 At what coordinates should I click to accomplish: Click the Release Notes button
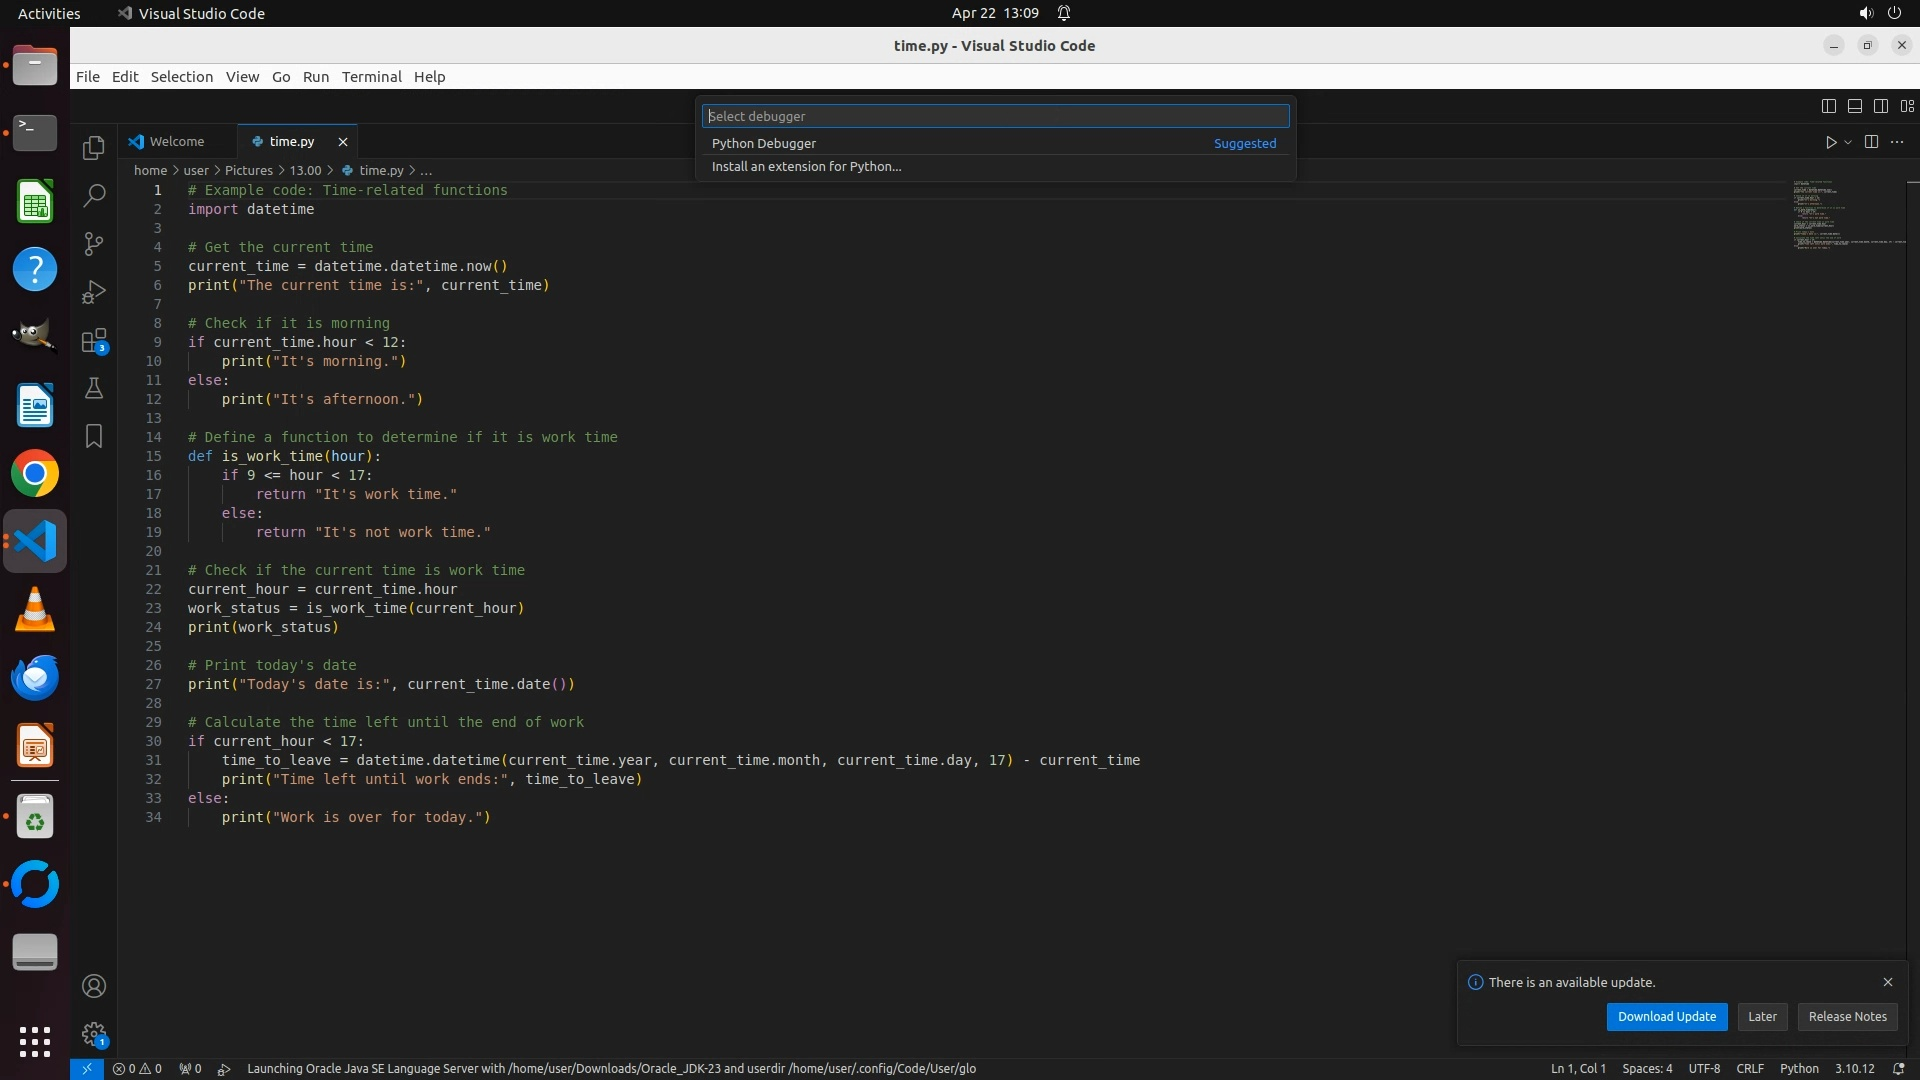point(1847,1016)
